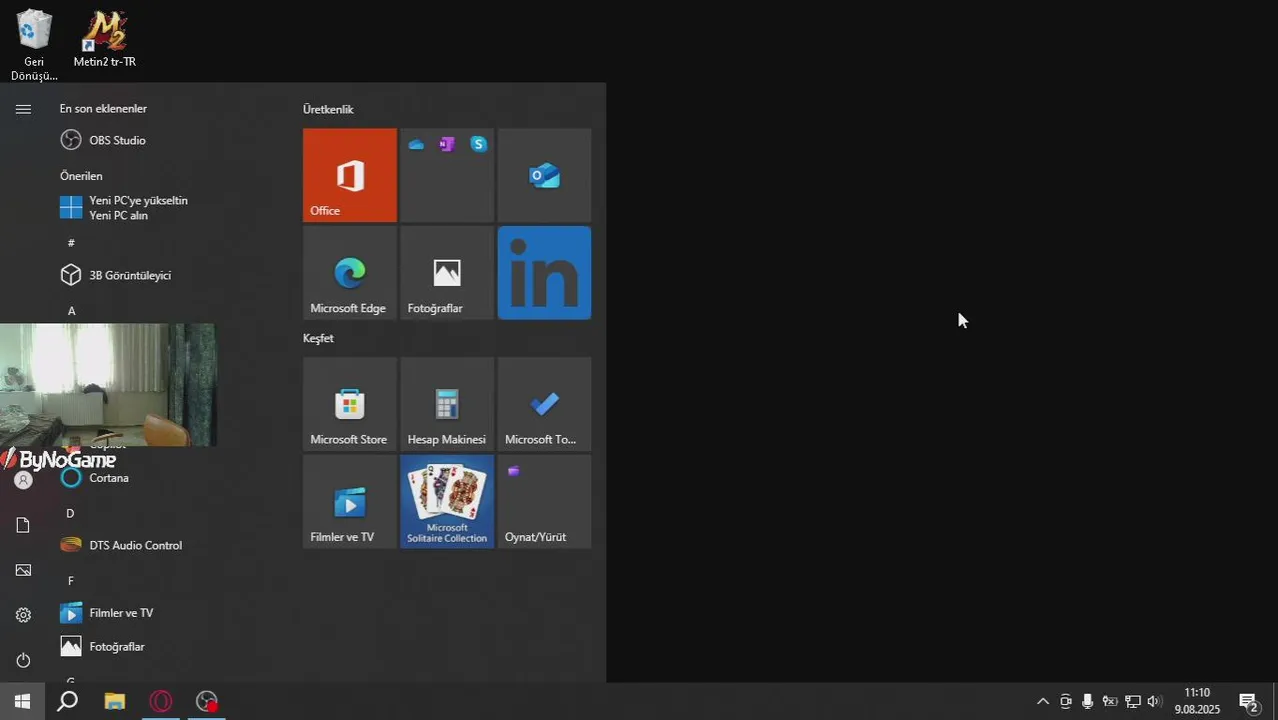Viewport: 1278px width, 720px height.
Task: Launch Microsoft Edge tile
Action: point(350,273)
